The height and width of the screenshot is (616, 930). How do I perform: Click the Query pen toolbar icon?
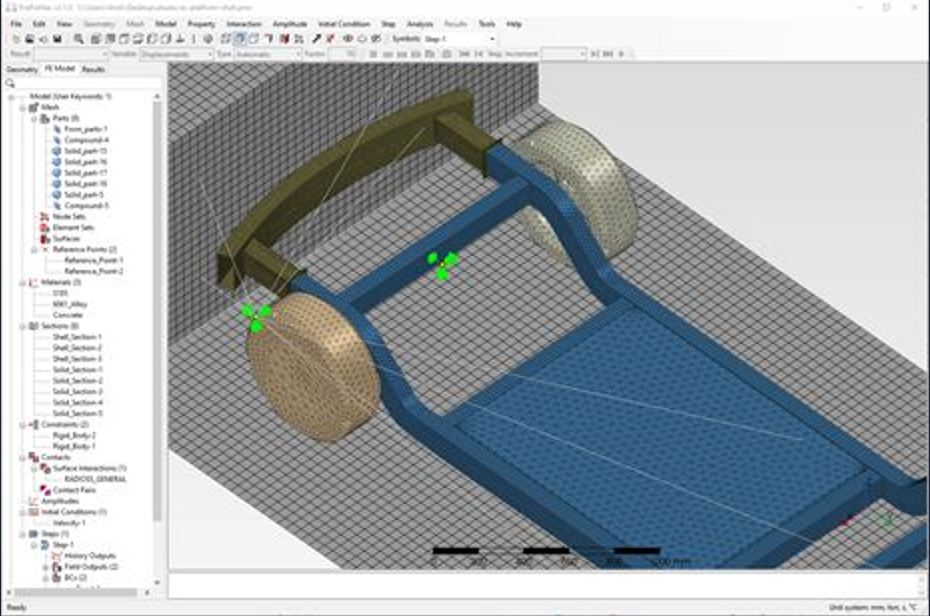pos(317,39)
